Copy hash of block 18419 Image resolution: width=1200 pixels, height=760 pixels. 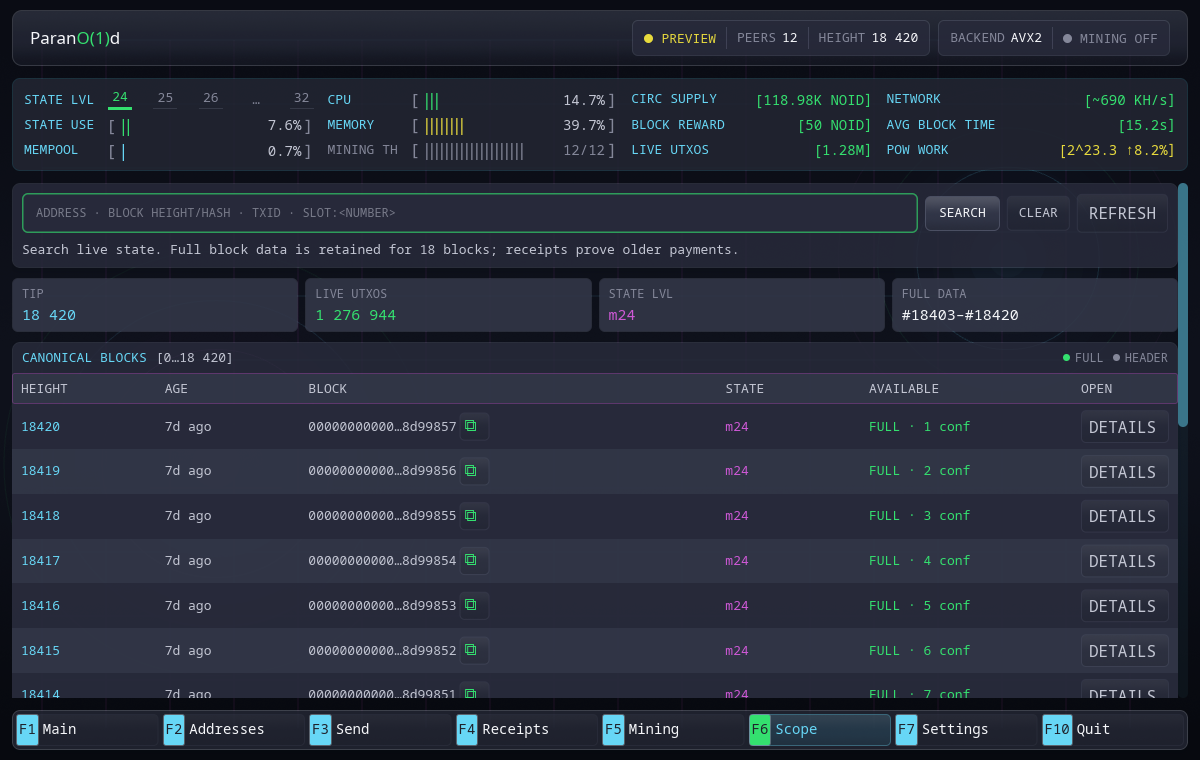click(474, 471)
